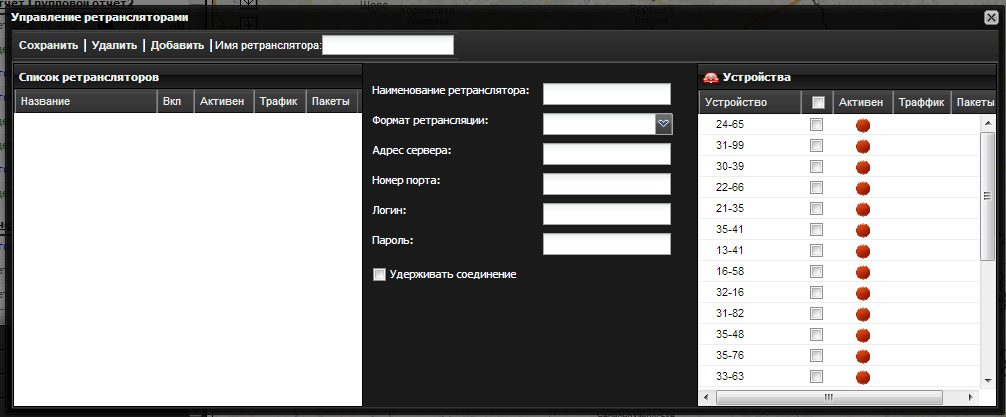Enable Удерживать соединение checkbox
Image resolution: width=1006 pixels, height=417 pixels.
coord(379,274)
